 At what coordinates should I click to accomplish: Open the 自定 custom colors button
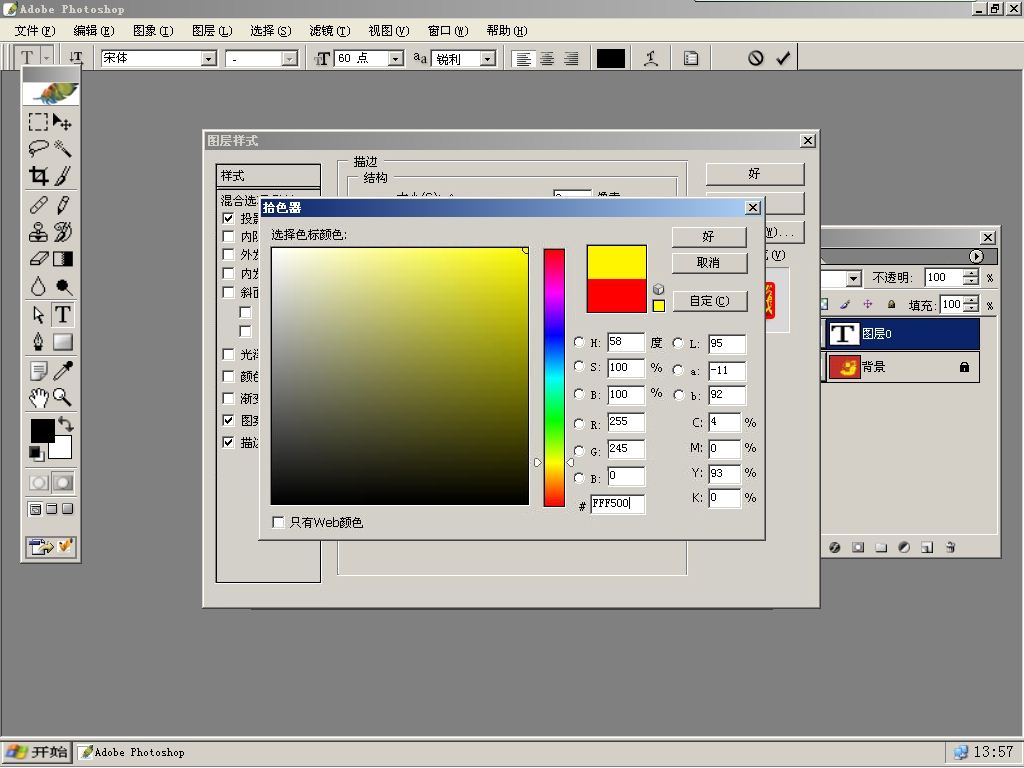(x=709, y=301)
